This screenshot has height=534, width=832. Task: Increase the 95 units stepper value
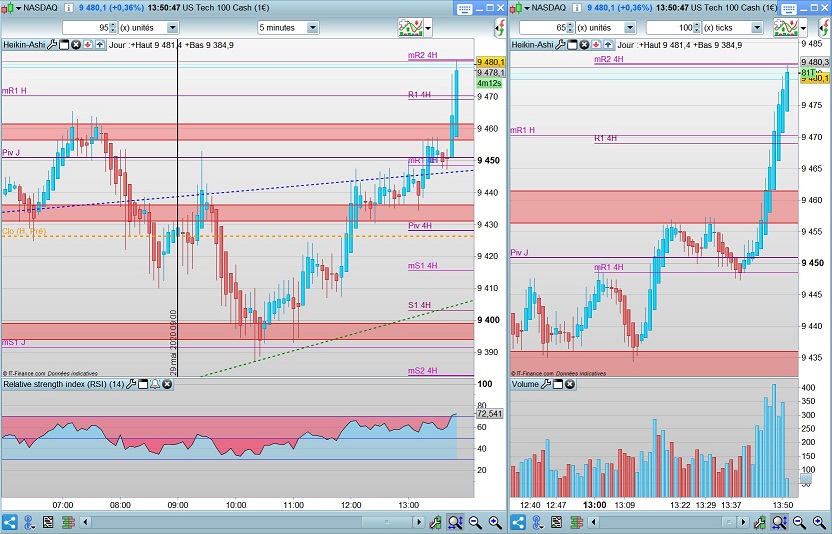click(x=112, y=24)
